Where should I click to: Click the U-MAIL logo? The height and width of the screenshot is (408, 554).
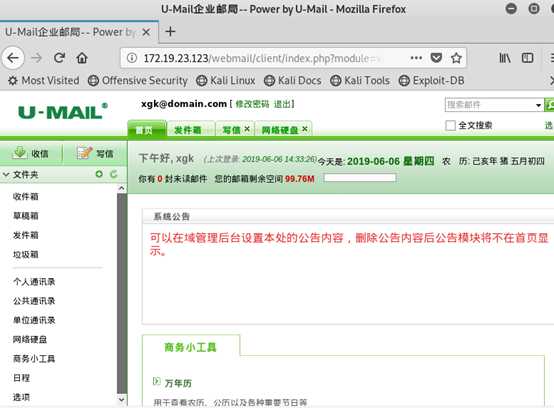tap(63, 112)
